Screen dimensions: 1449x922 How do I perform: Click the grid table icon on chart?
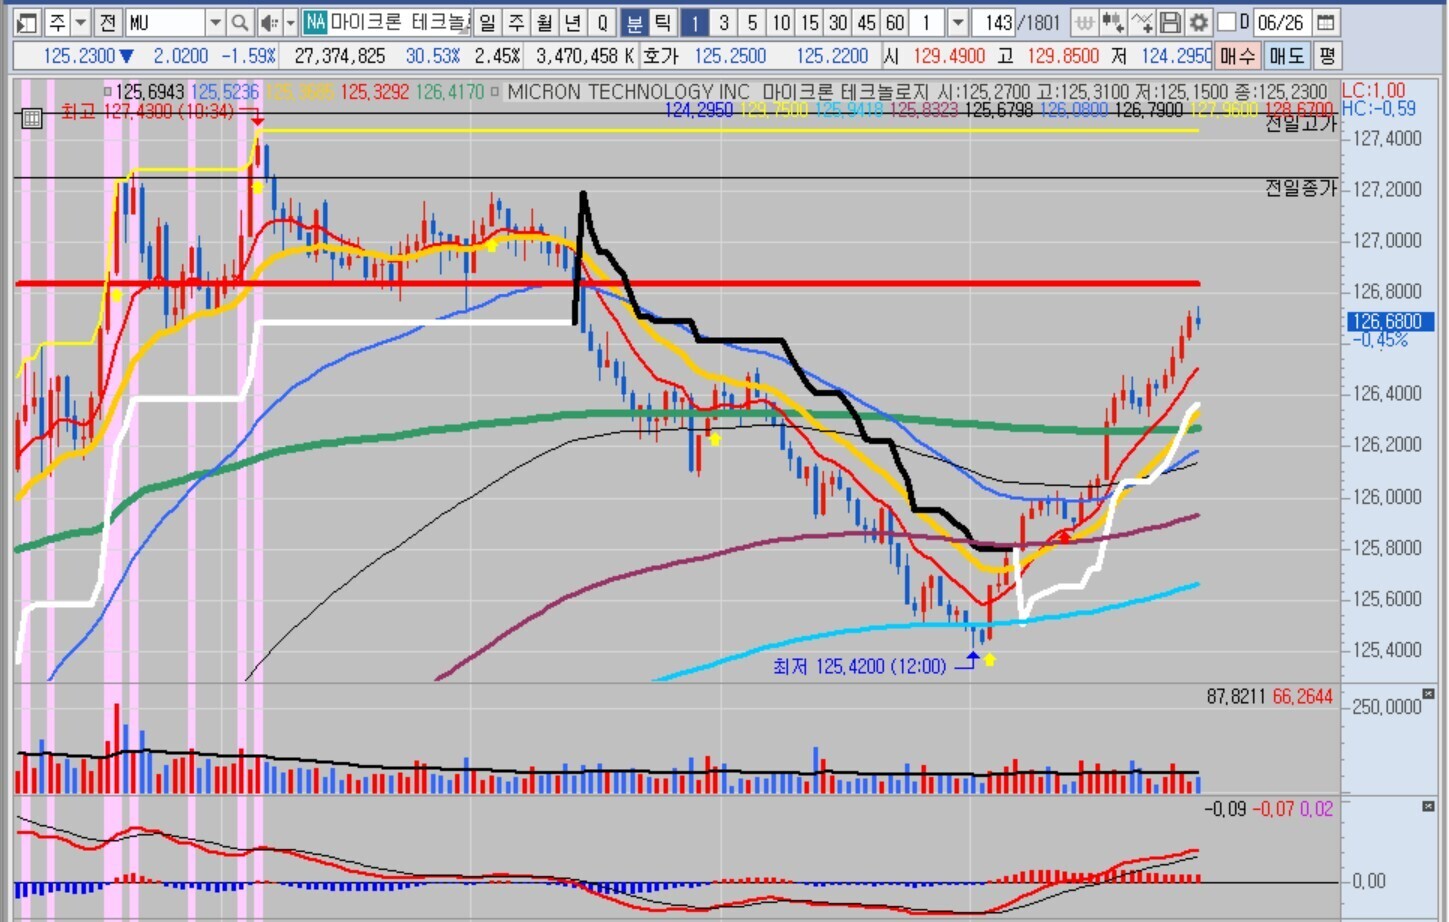31,118
